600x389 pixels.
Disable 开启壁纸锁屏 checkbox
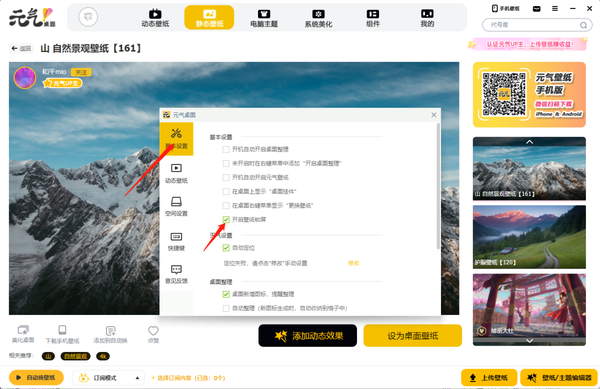[226, 220]
